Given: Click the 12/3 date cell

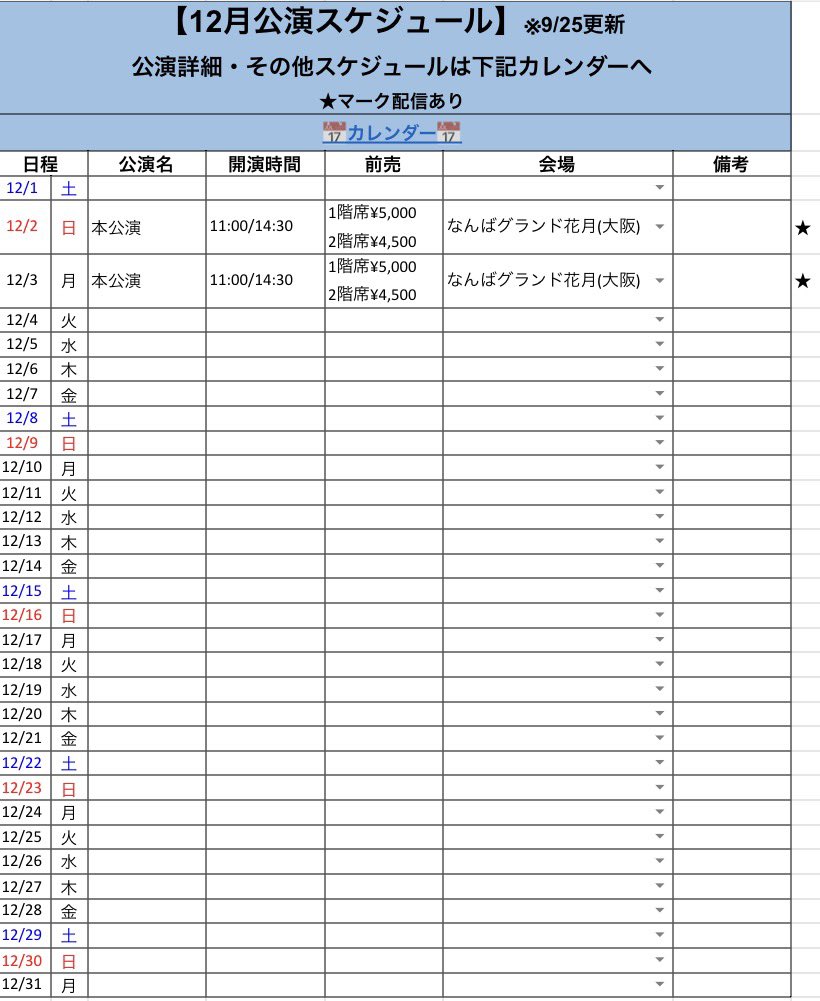Looking at the screenshot, I should [x=24, y=280].
